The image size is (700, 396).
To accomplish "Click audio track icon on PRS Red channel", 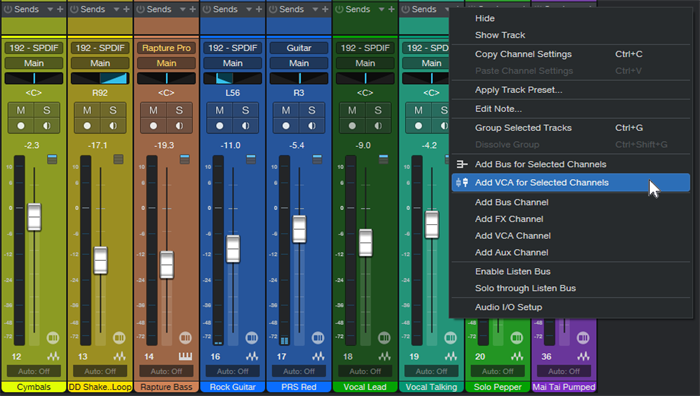I will [318, 356].
